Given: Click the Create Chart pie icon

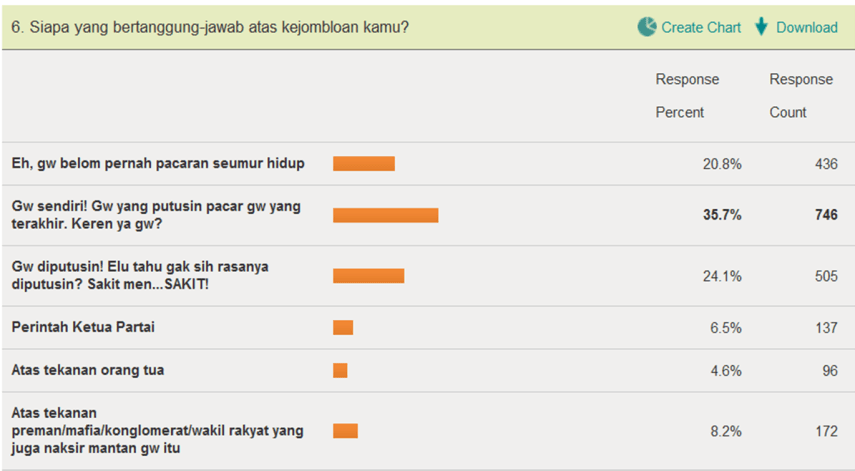Looking at the screenshot, I should (647, 27).
